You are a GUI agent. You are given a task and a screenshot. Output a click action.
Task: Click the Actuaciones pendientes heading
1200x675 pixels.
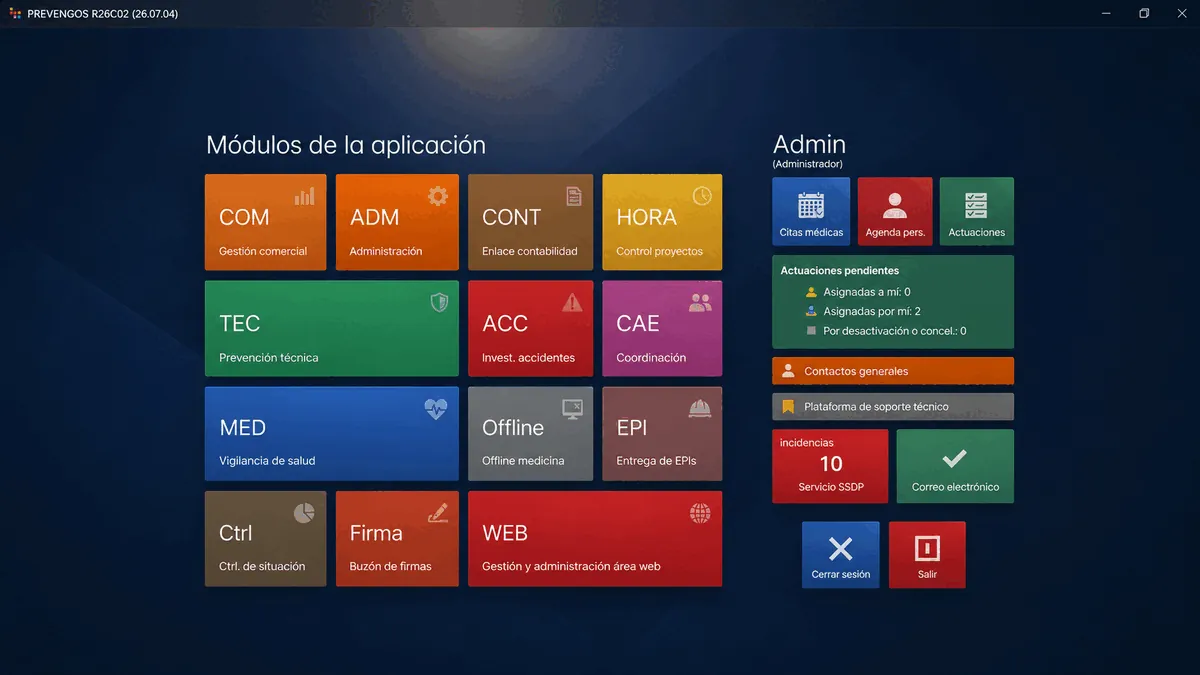tap(840, 270)
